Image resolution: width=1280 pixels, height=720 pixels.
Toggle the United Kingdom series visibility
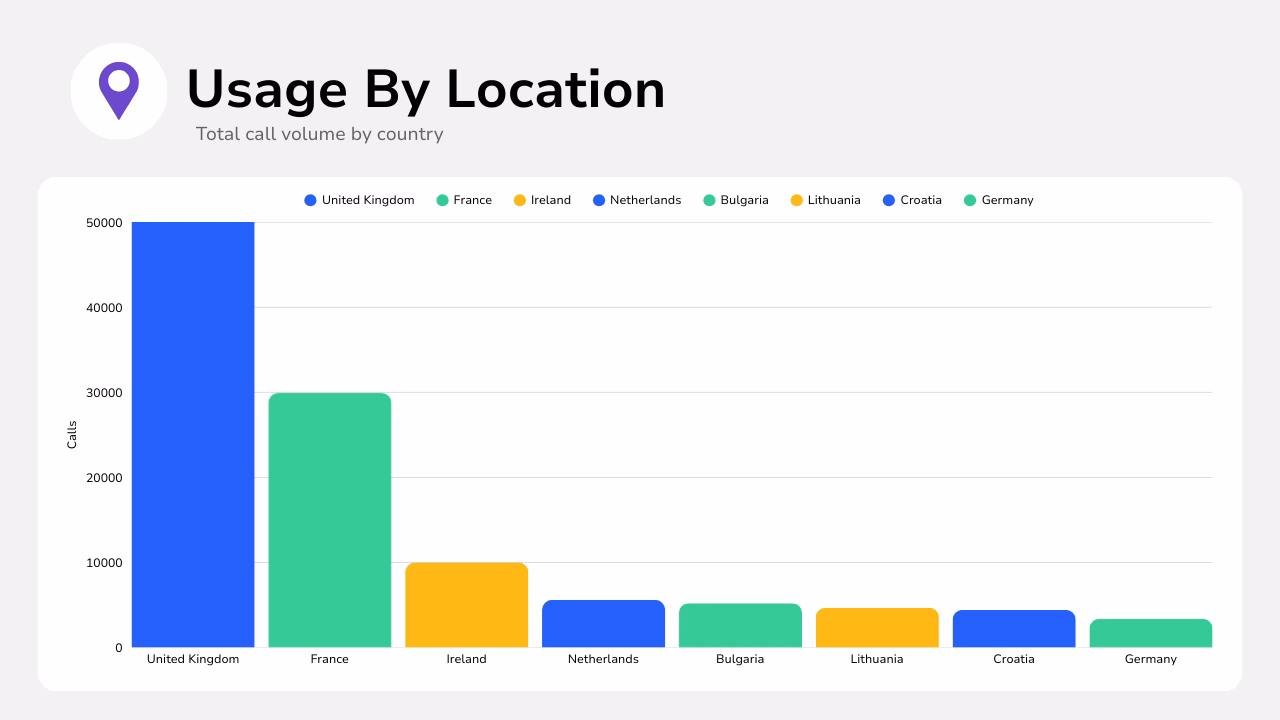click(x=359, y=200)
